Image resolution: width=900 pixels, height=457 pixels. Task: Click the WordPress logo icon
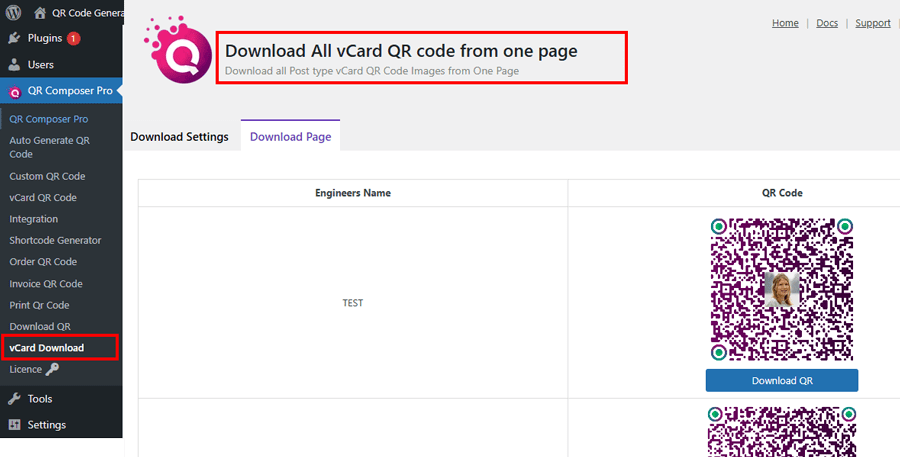14,13
